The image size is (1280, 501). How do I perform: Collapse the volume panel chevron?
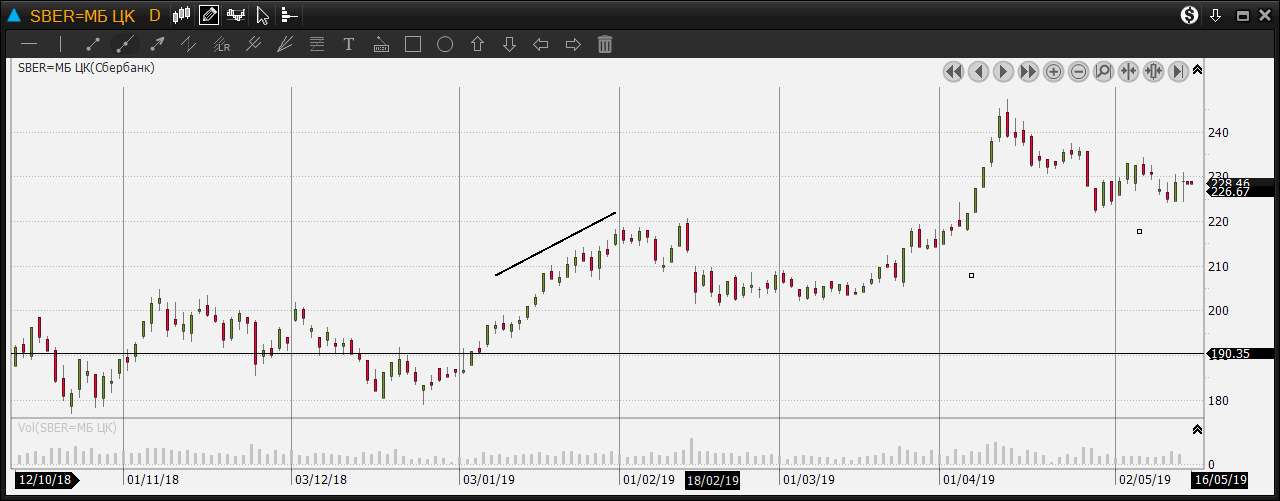click(x=1197, y=429)
